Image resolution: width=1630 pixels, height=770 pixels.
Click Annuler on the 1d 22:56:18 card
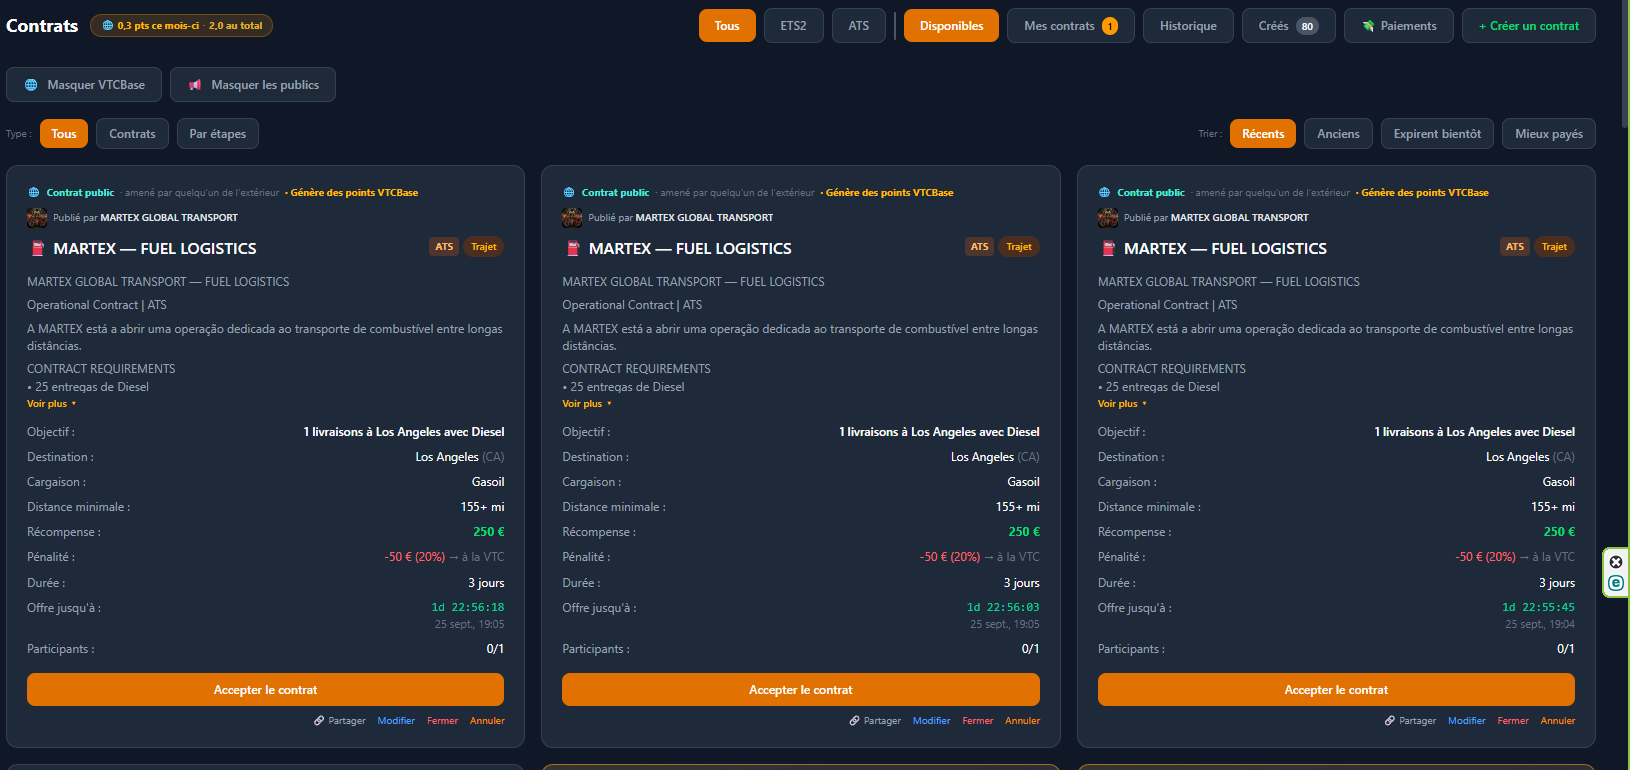point(487,721)
